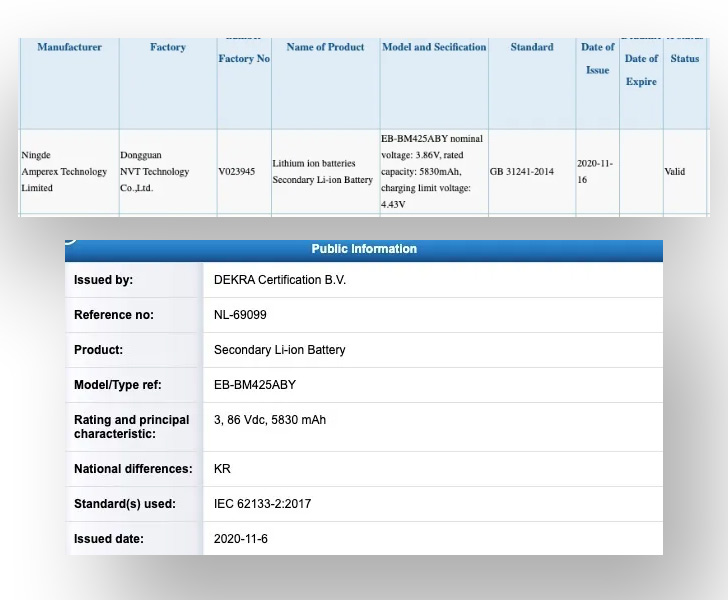This screenshot has height=600, width=728.
Task: Click the Reference no label
Action: [114, 315]
